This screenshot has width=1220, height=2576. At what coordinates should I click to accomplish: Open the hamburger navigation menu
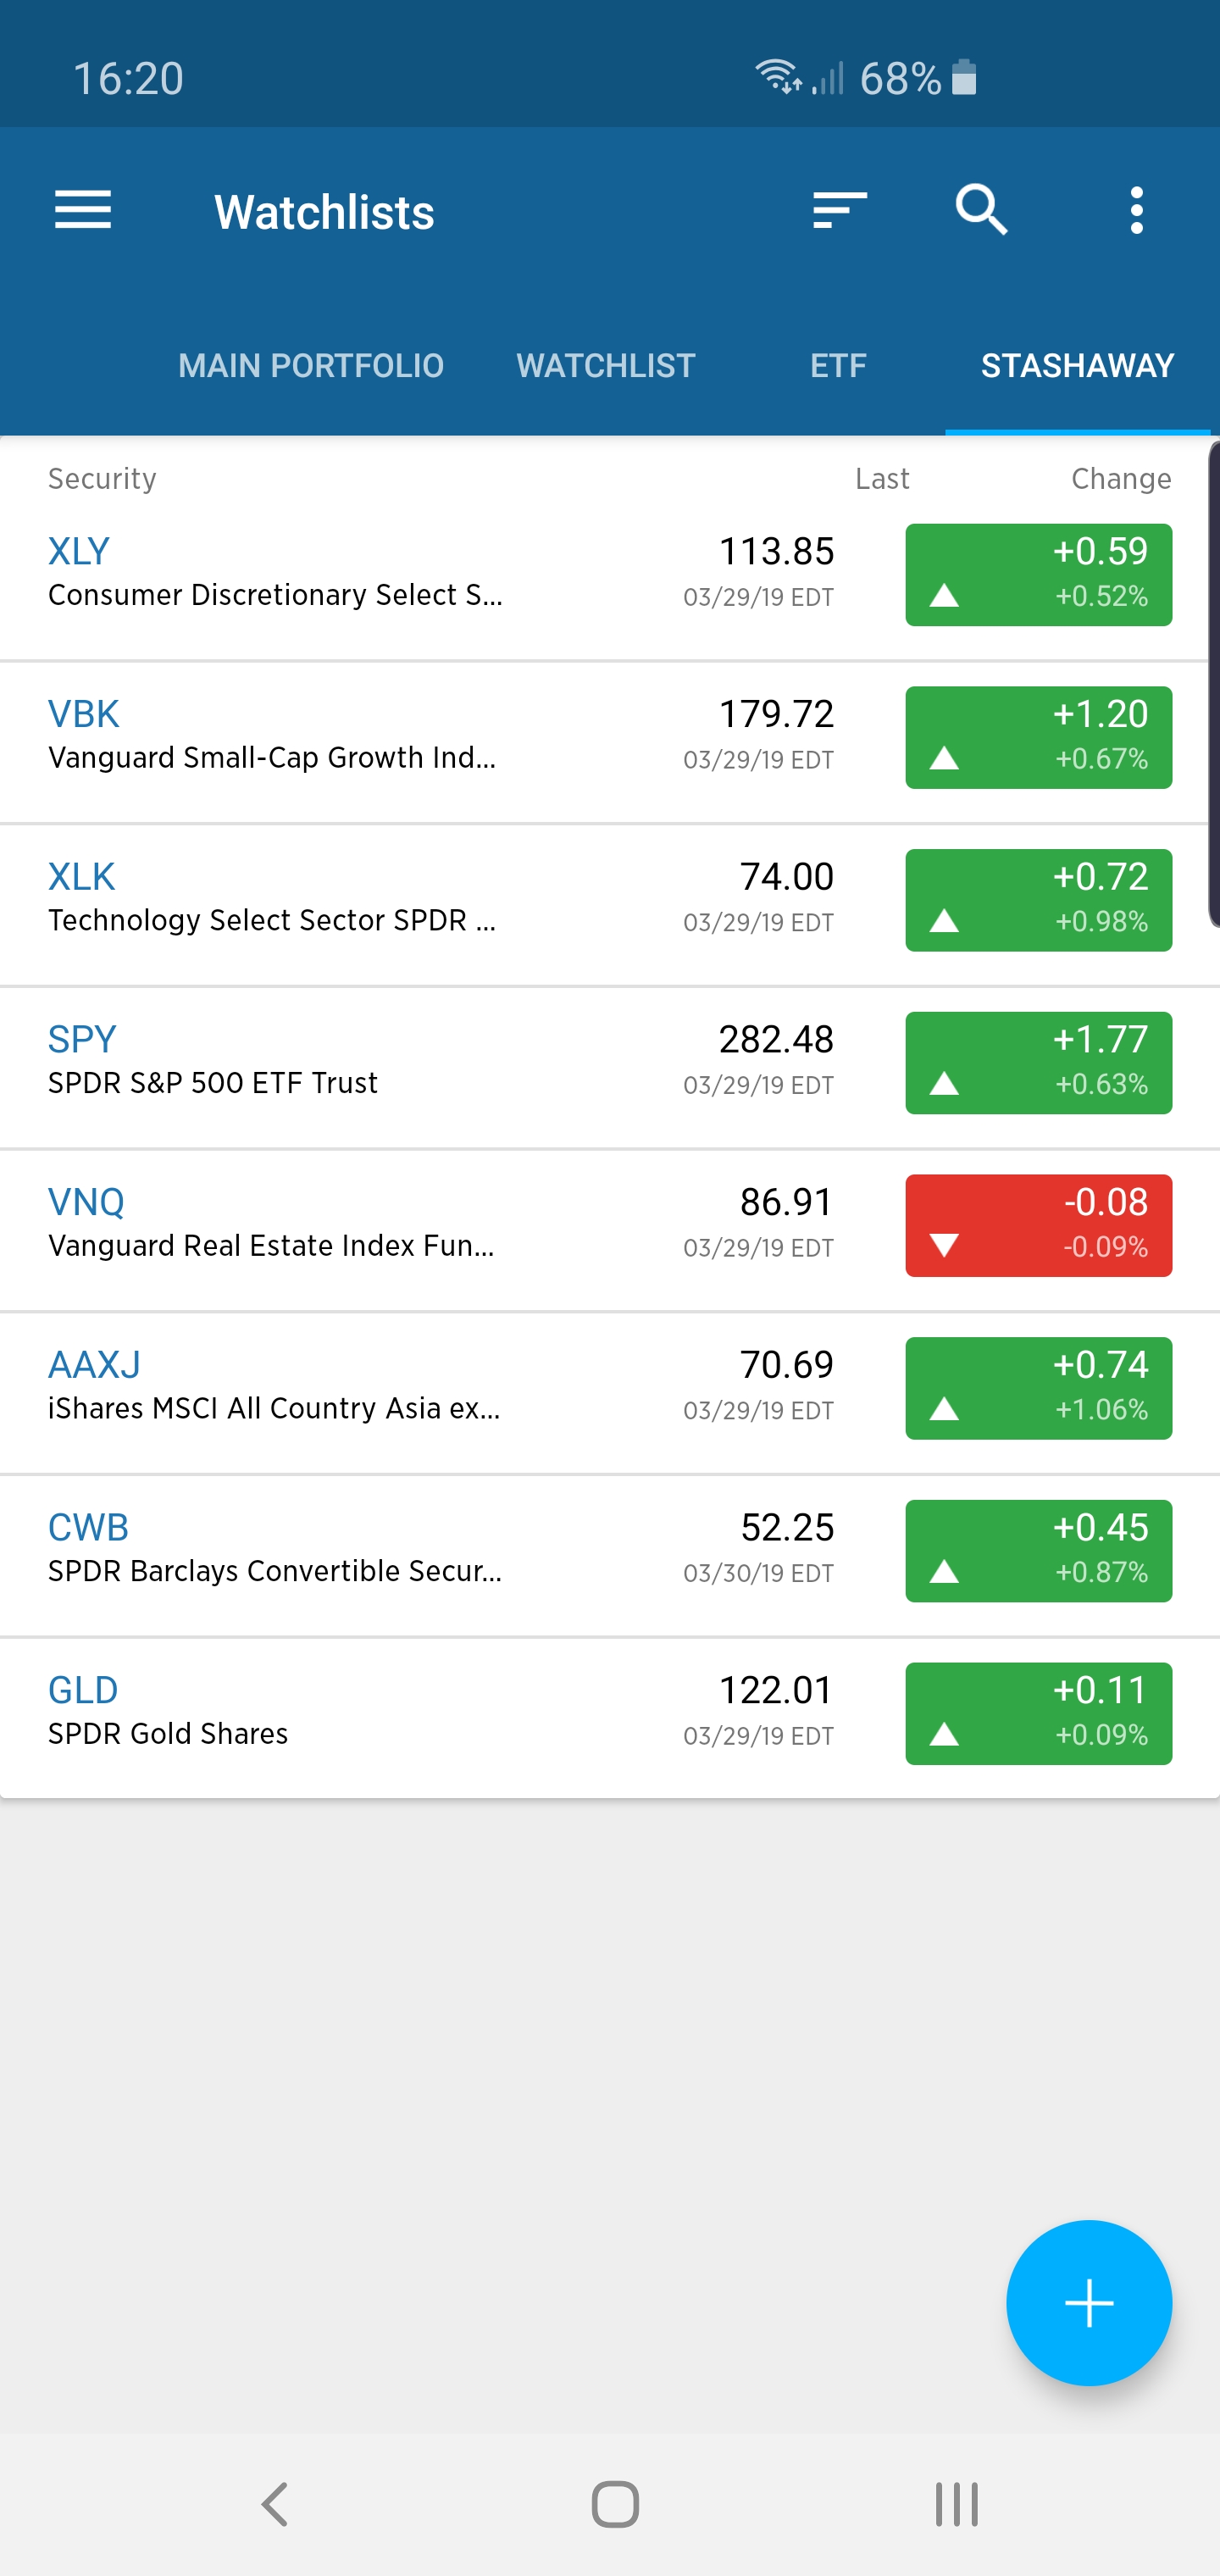pos(83,211)
